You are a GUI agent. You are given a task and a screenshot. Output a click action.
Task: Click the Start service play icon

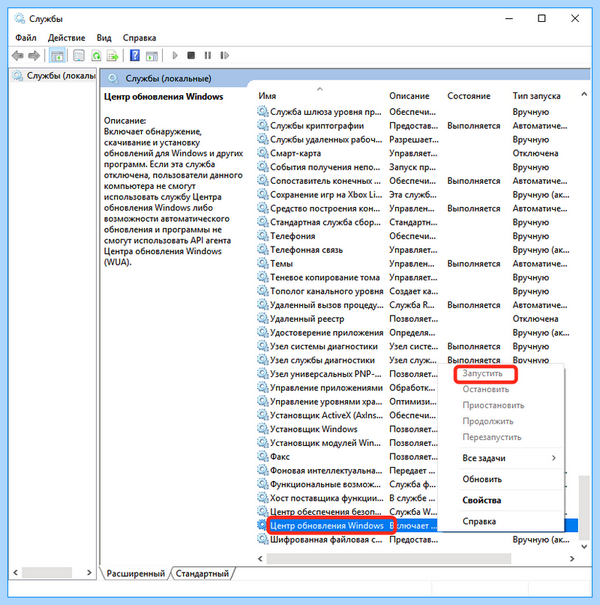pos(175,56)
